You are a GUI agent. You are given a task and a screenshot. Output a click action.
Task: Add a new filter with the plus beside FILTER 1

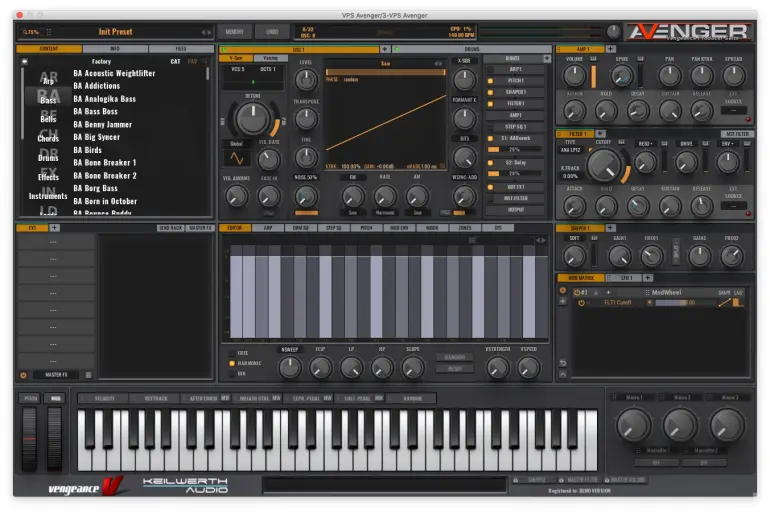(600, 134)
